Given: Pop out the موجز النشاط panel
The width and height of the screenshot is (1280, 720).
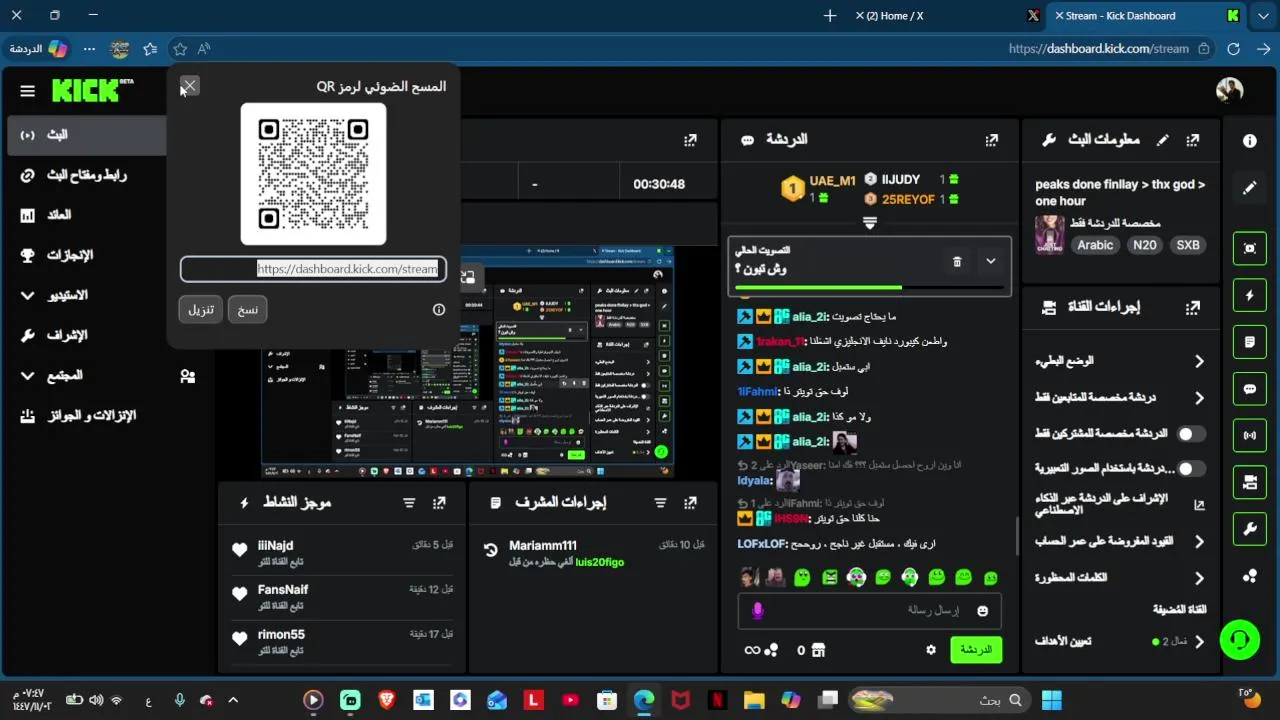Looking at the screenshot, I should tap(439, 503).
